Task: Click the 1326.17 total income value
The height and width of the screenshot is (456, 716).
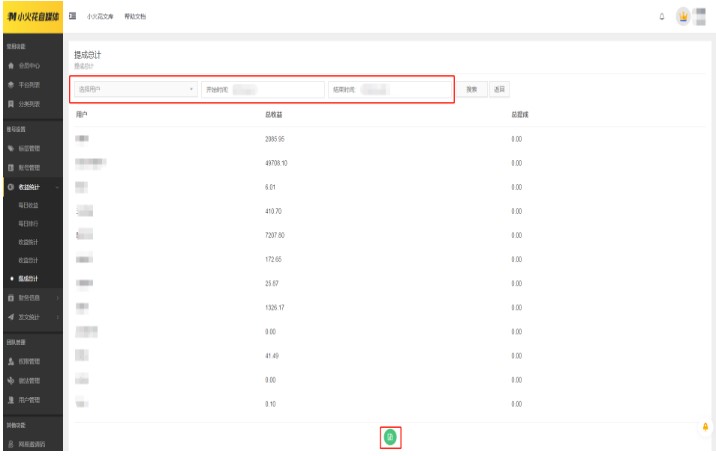Action: point(274,308)
